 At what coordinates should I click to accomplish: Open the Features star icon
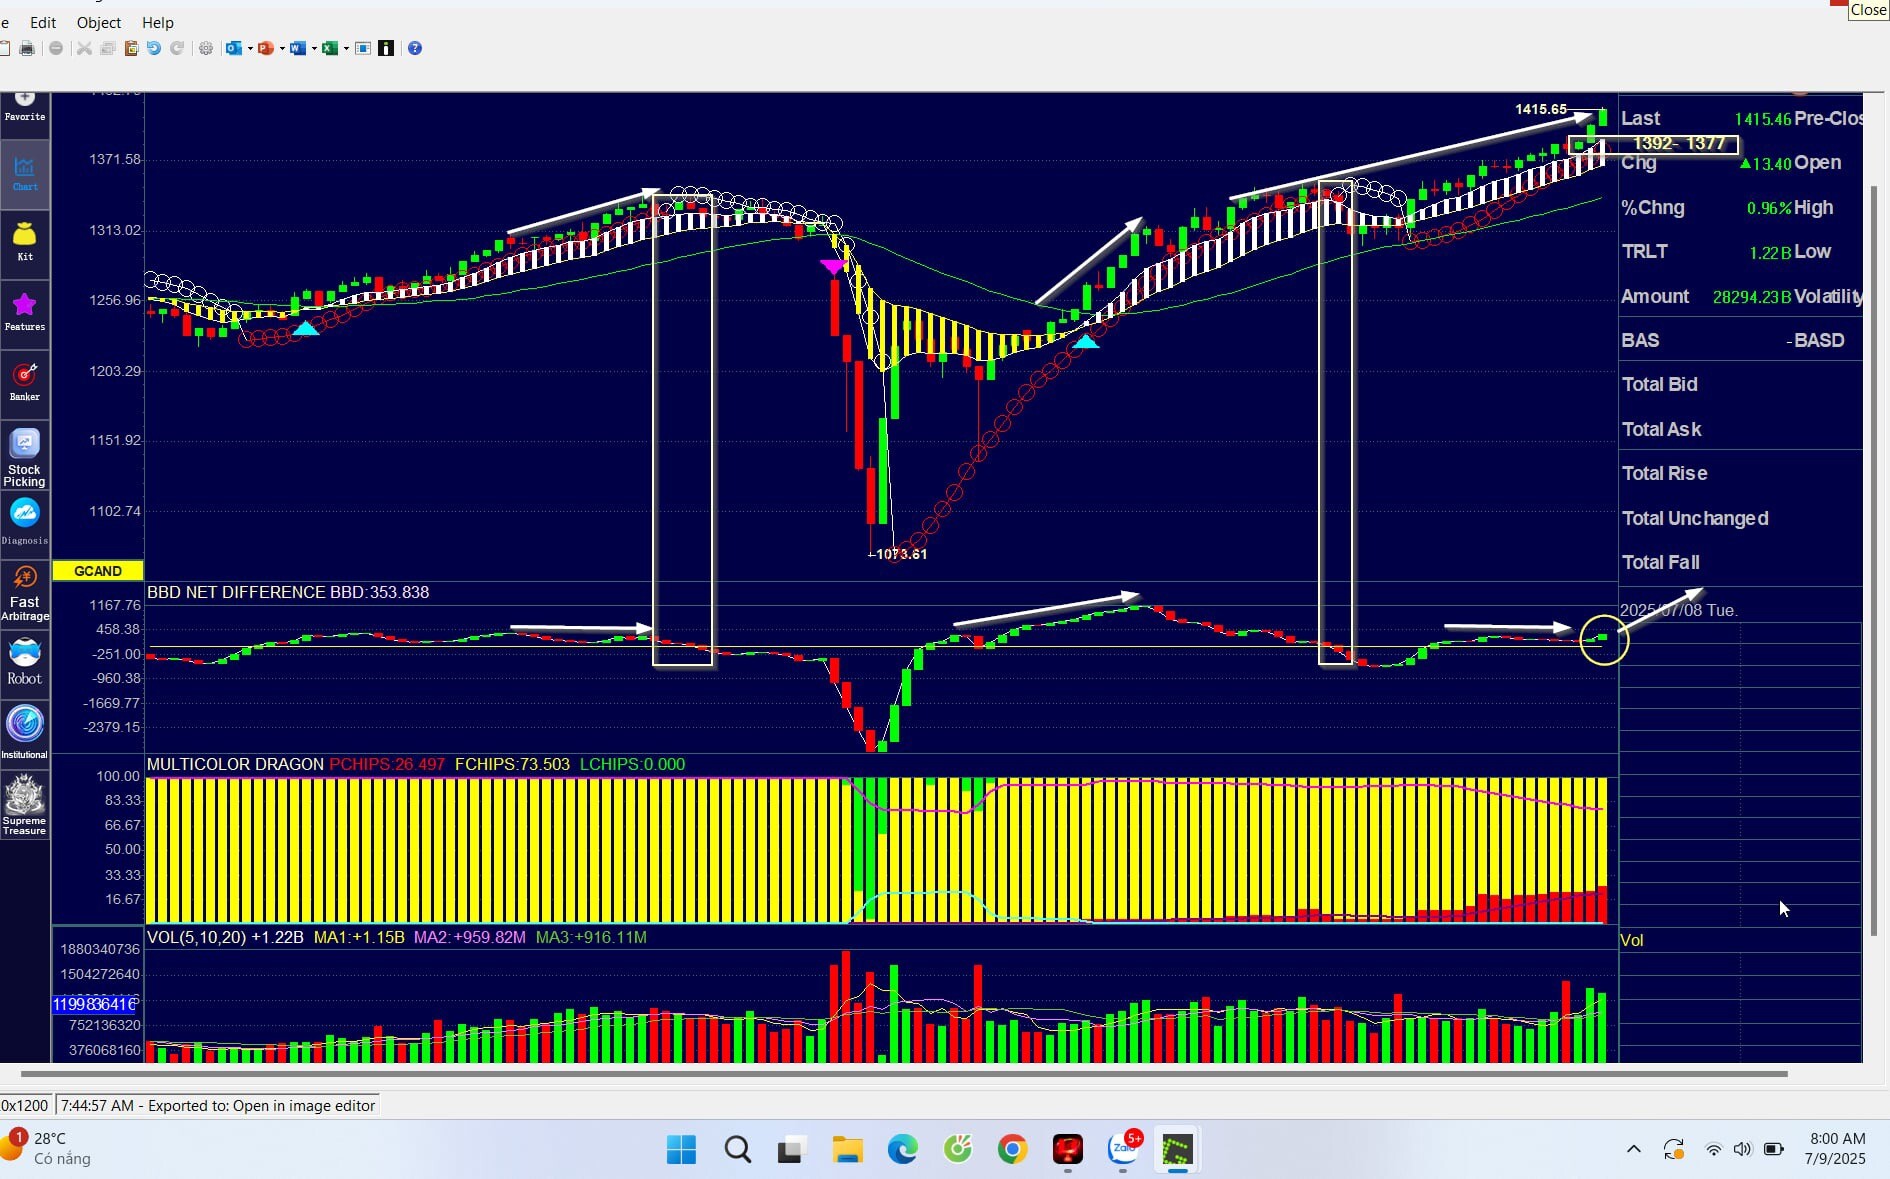(x=25, y=311)
